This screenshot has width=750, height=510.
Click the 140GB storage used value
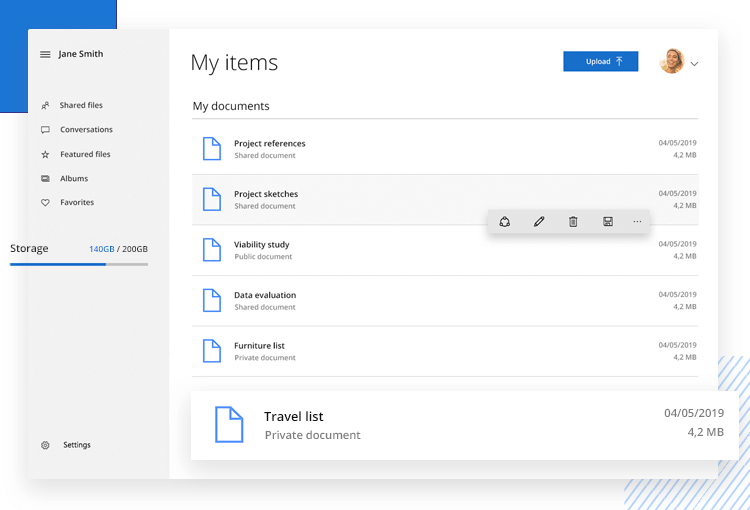pyautogui.click(x=102, y=249)
